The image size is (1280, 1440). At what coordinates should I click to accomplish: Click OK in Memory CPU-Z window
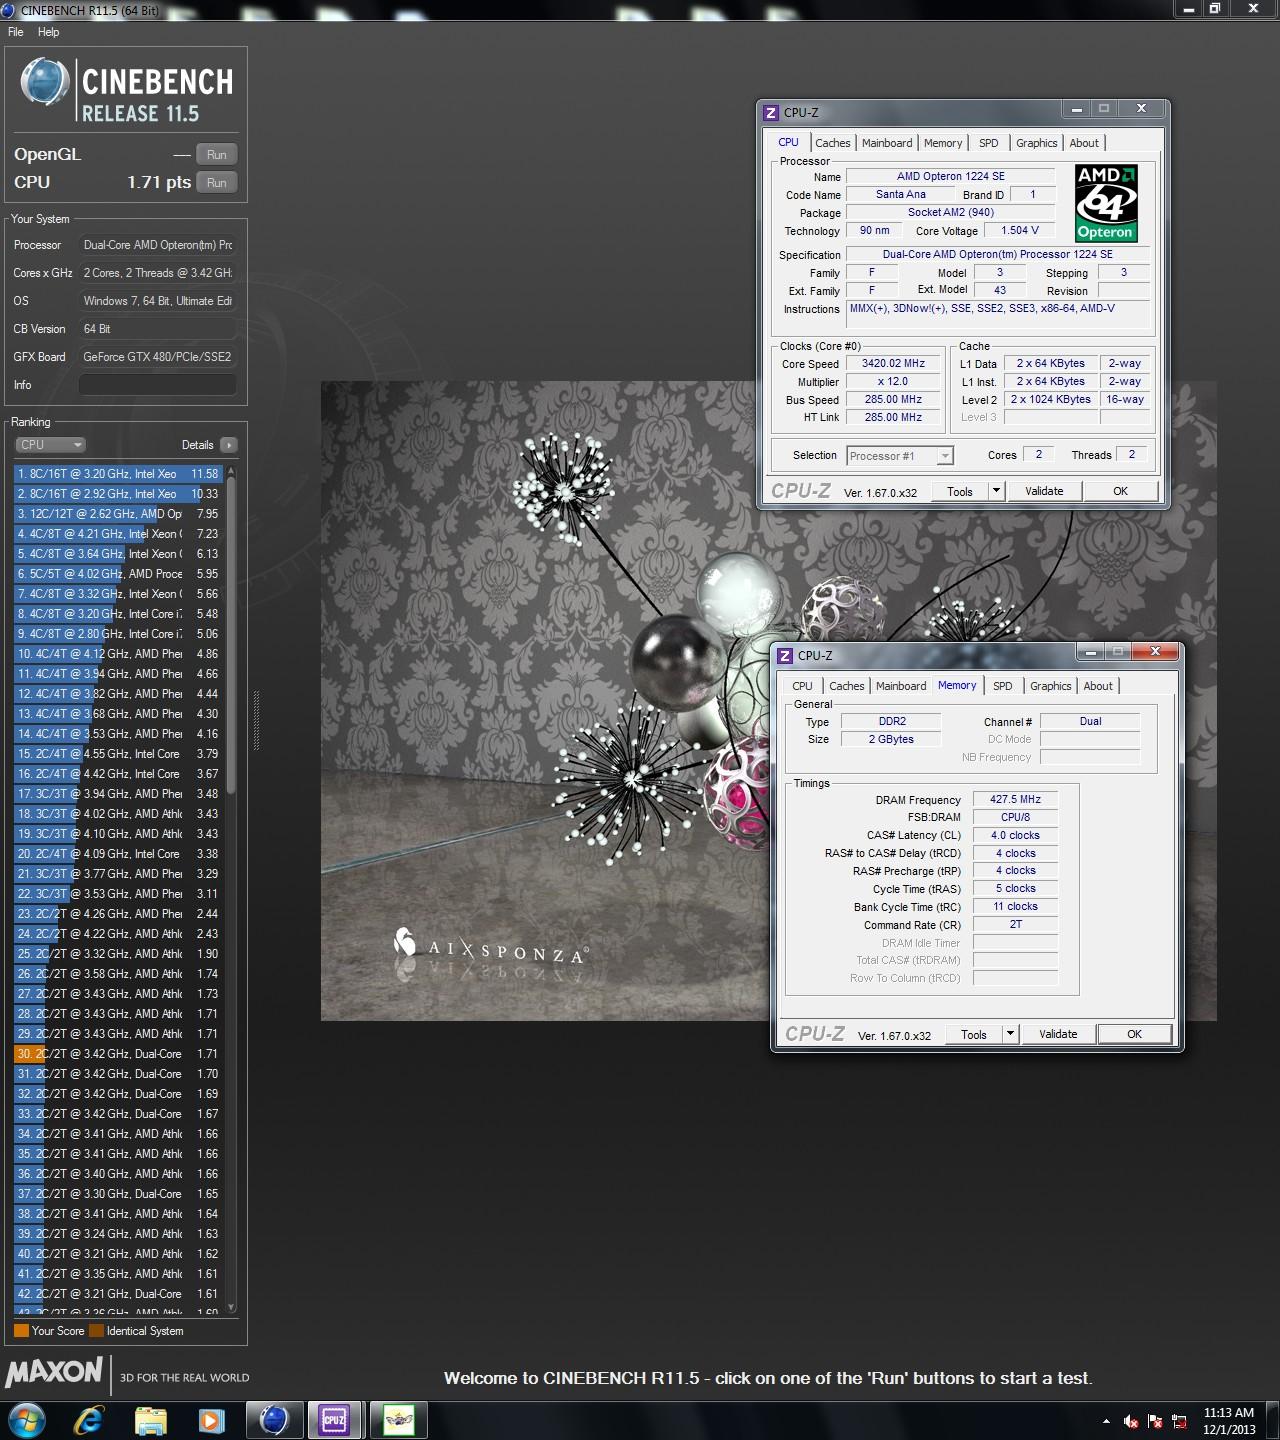1134,1034
